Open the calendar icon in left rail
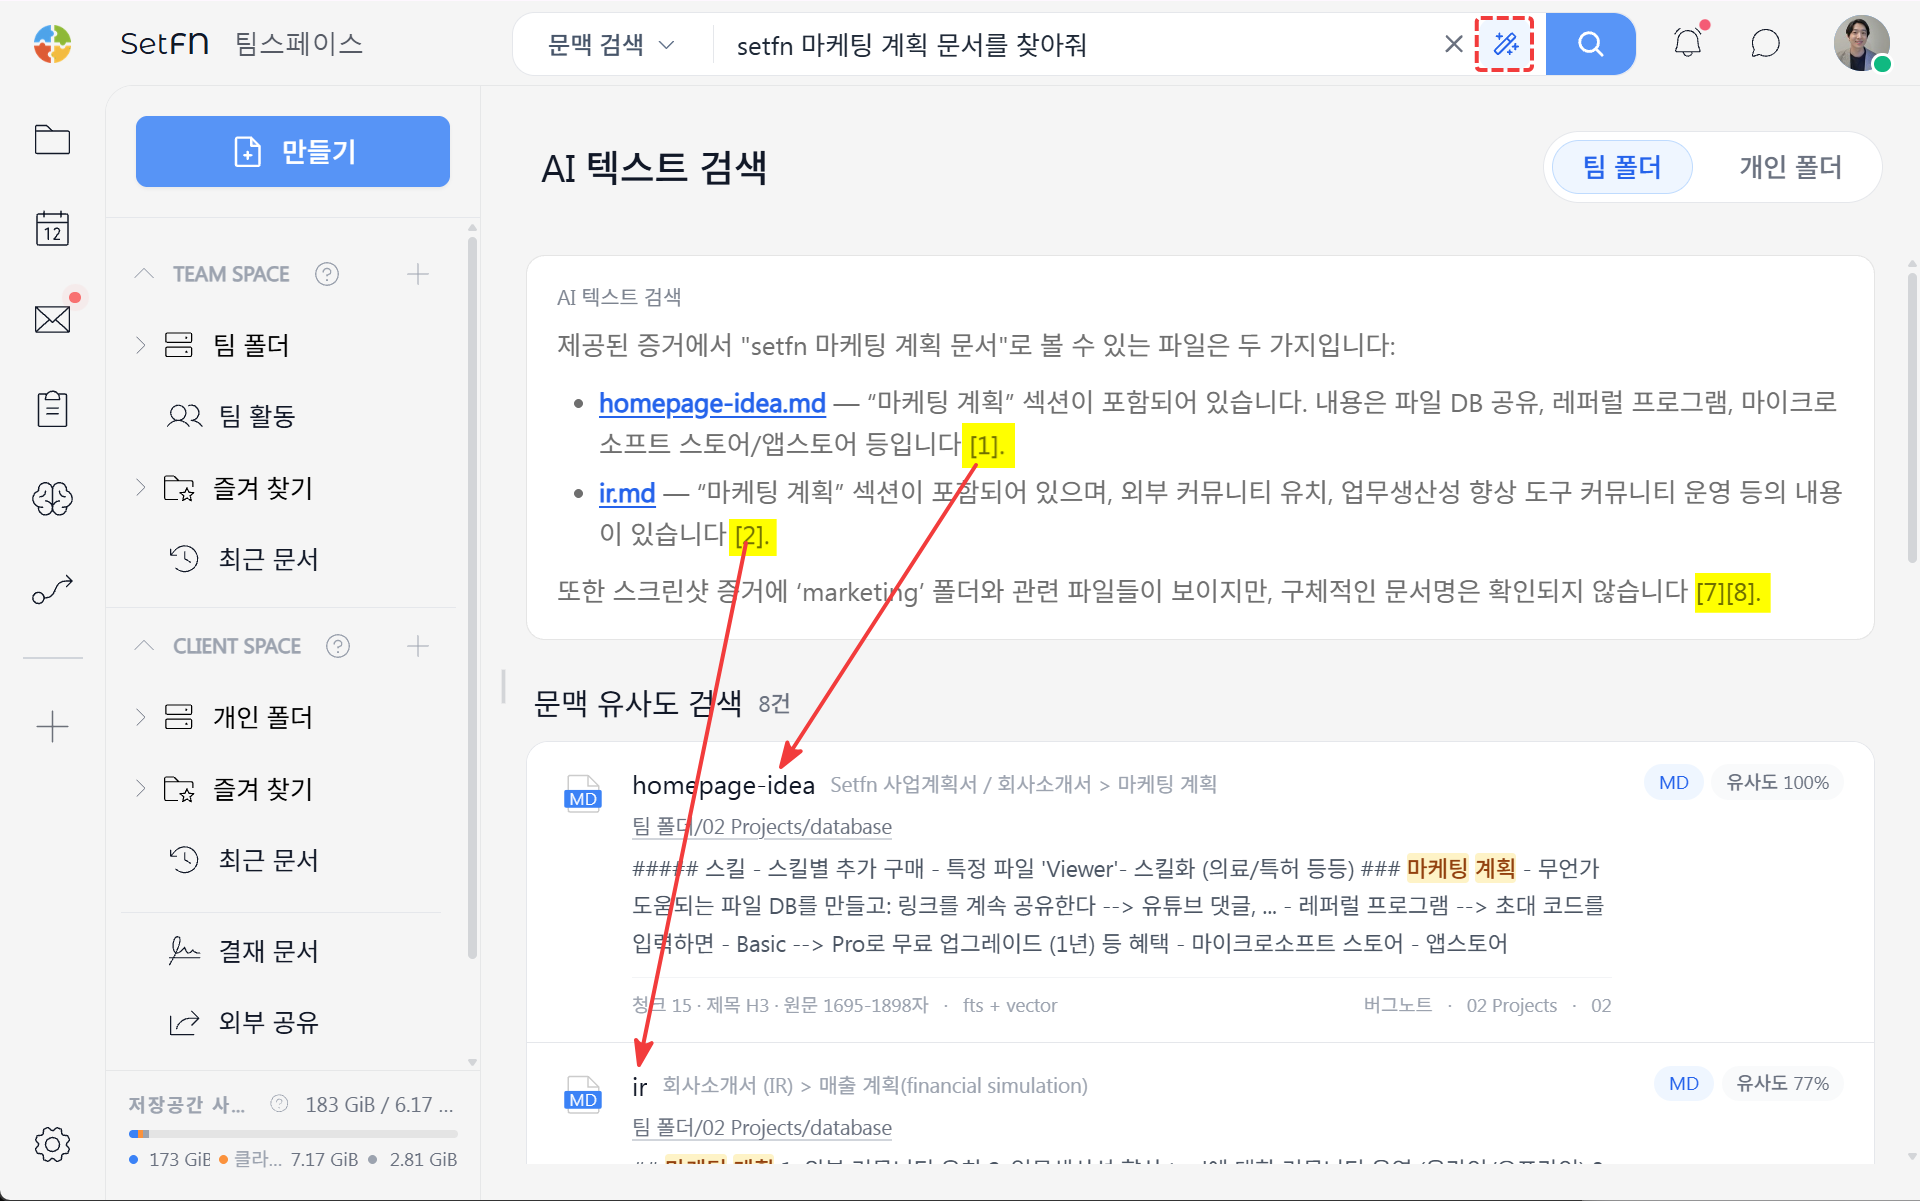Screen dimensions: 1920x1201 click(x=52, y=229)
